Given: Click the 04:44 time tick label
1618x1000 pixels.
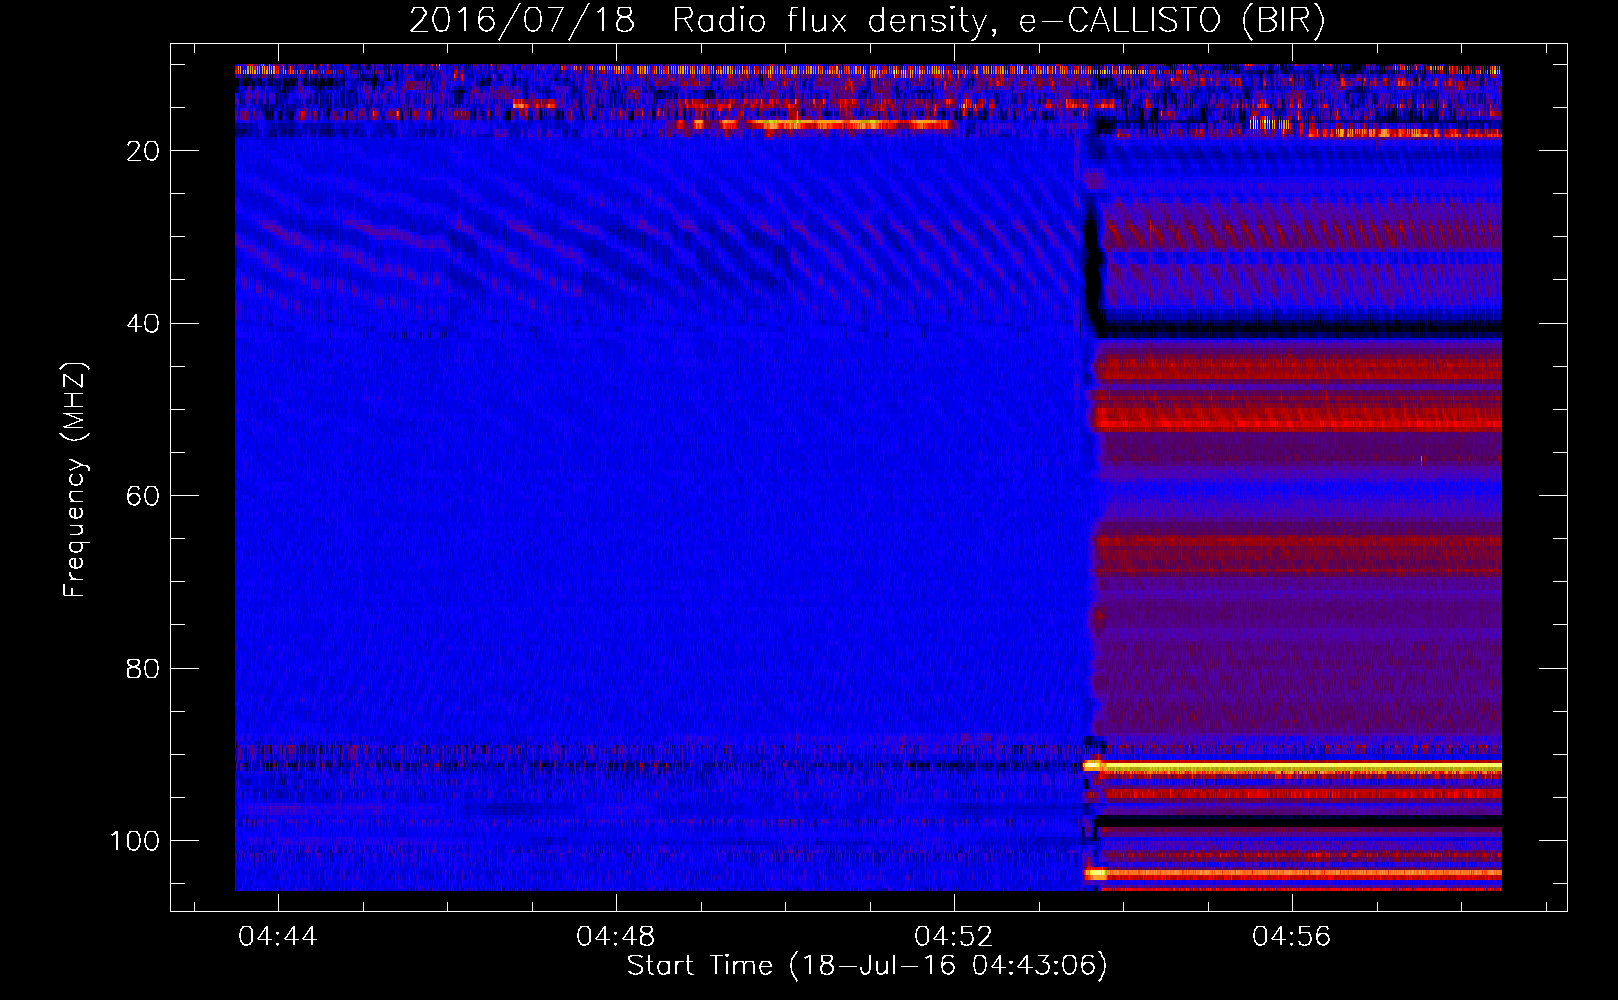Looking at the screenshot, I should (x=278, y=937).
